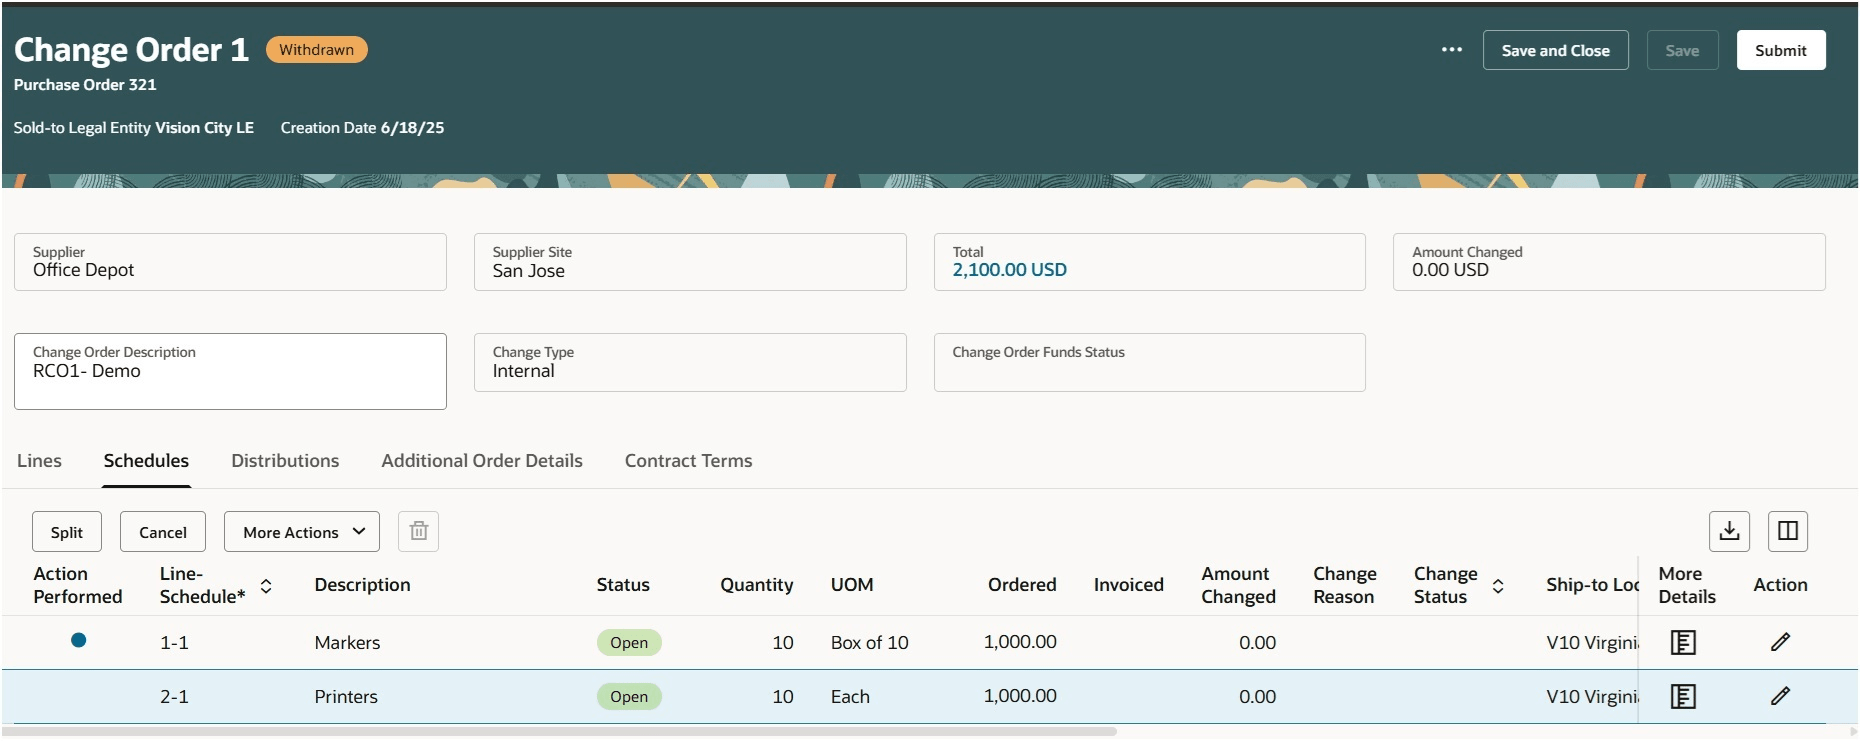Sort by the Line-Schedule column arrows
The width and height of the screenshot is (1860, 741).
(x=266, y=586)
